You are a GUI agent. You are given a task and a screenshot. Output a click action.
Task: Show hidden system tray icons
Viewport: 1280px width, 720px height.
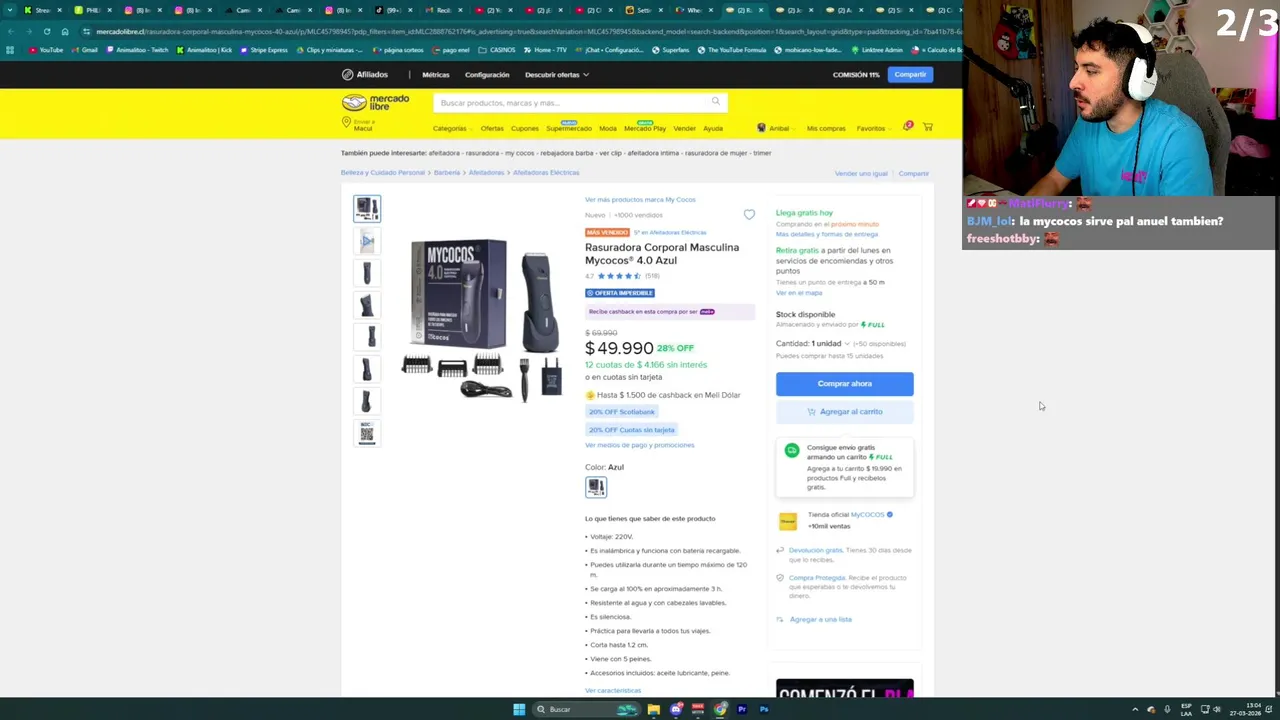[1135, 709]
